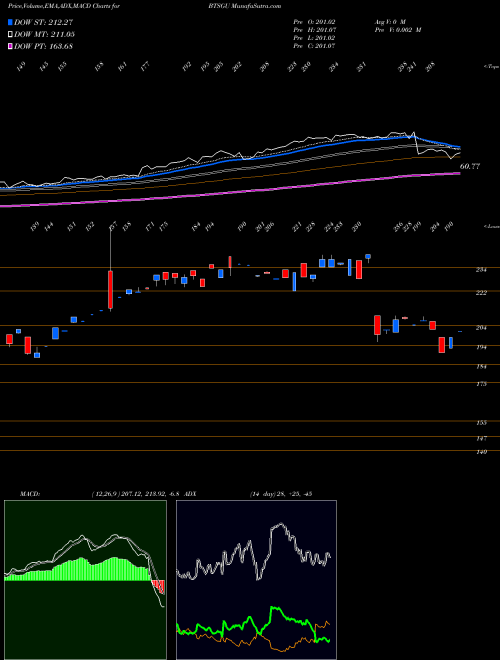
Task: Click the blue DOW ST legend swatch
Action: point(10,22)
